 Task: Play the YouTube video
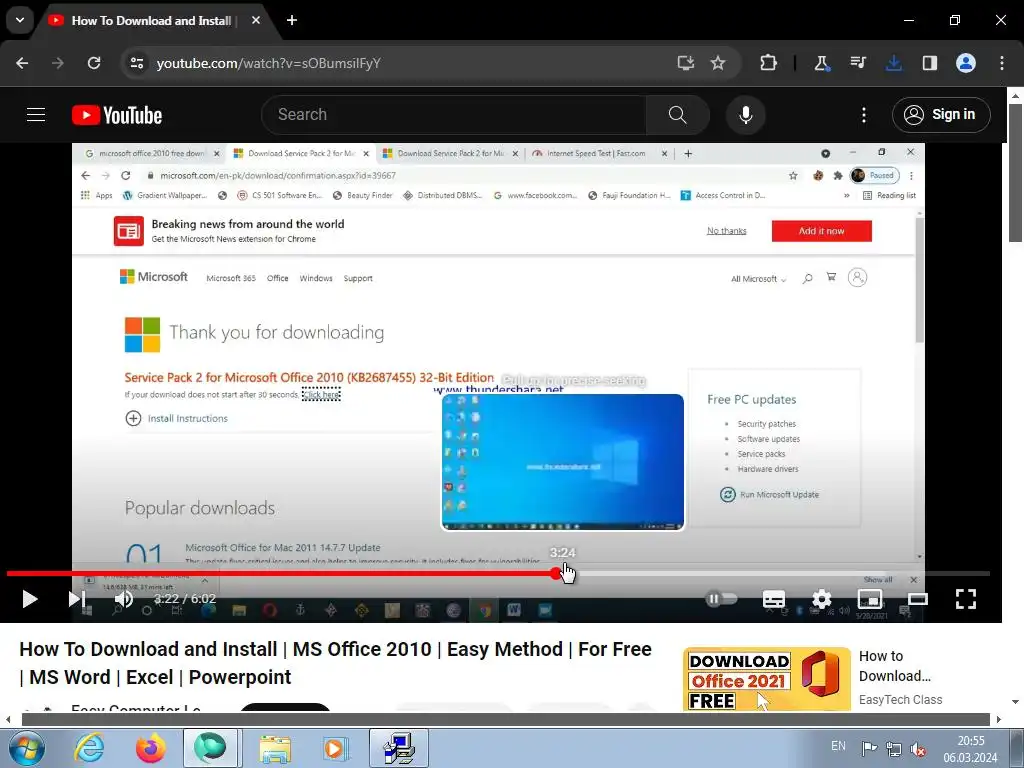tap(30, 599)
